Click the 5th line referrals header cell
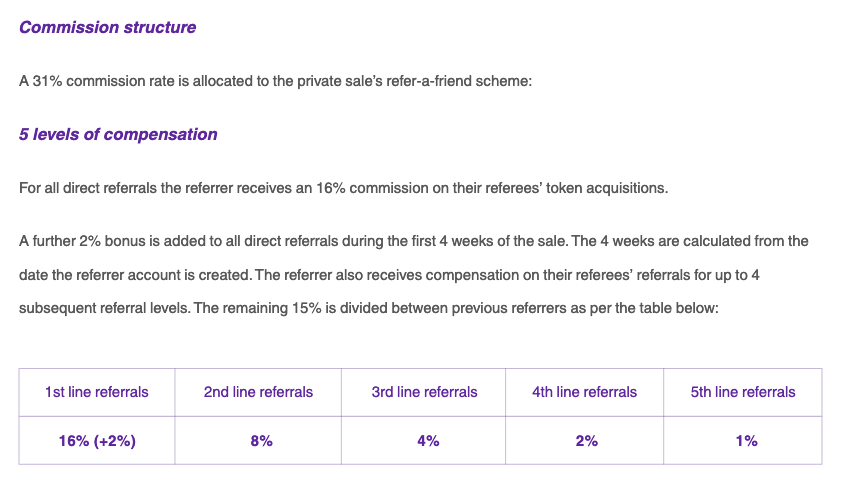843x498 pixels. (x=743, y=392)
